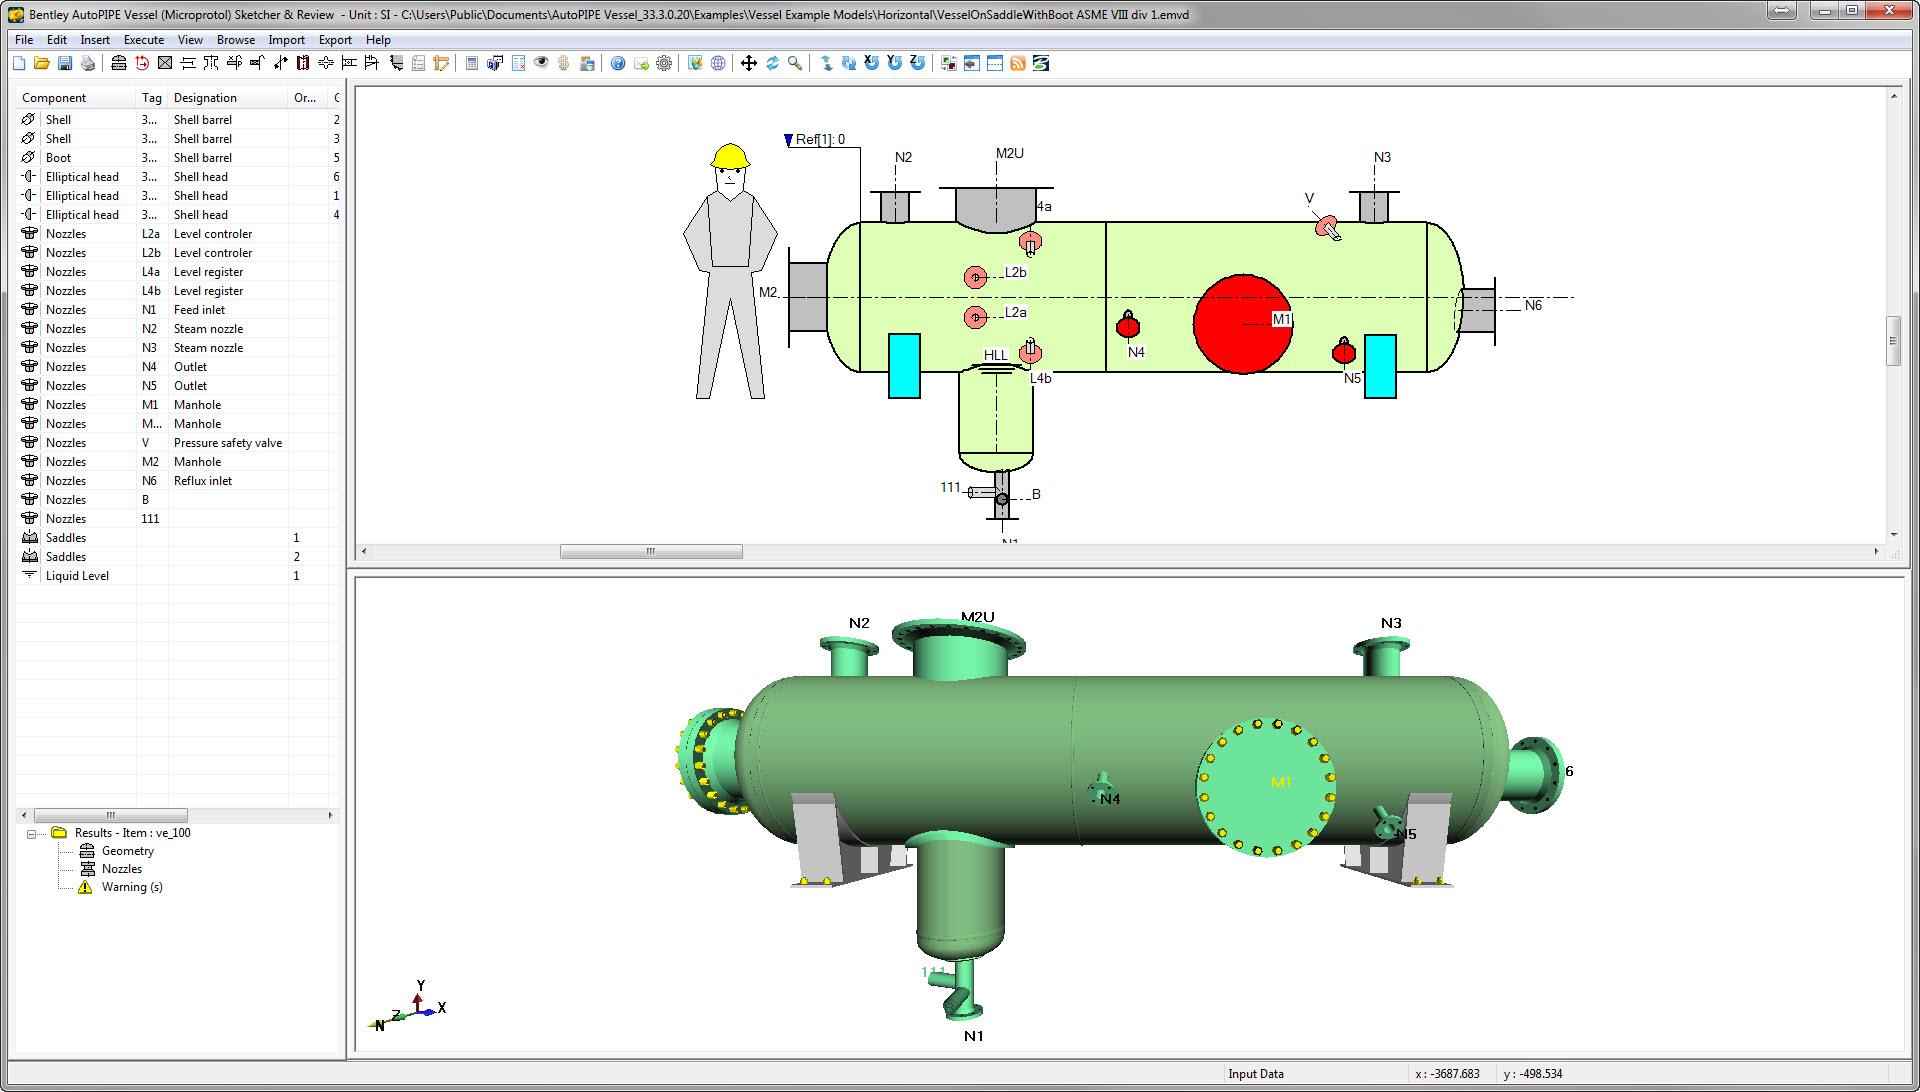Image resolution: width=1920 pixels, height=1092 pixels.
Task: Save the model with the floppy disk icon
Action: click(x=65, y=63)
